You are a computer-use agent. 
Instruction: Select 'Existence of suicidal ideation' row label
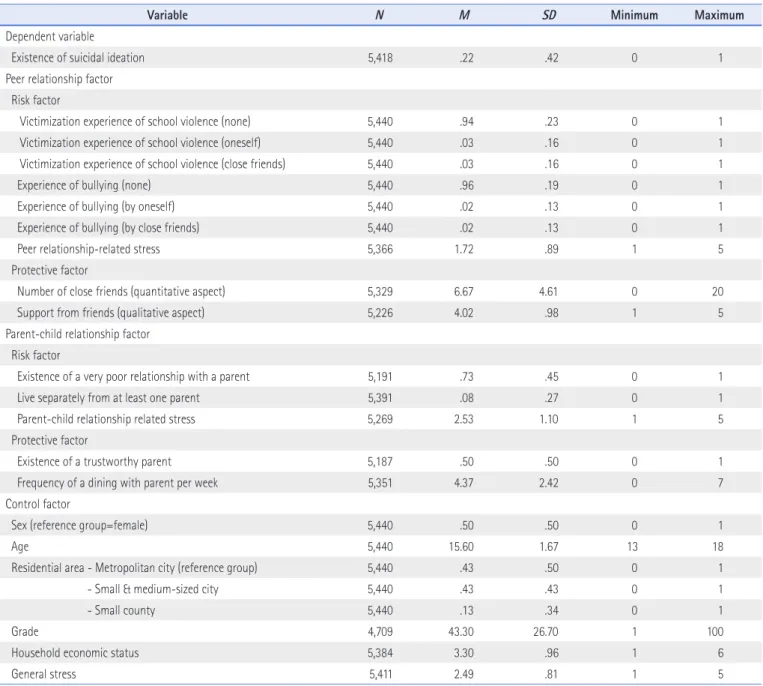coord(78,58)
